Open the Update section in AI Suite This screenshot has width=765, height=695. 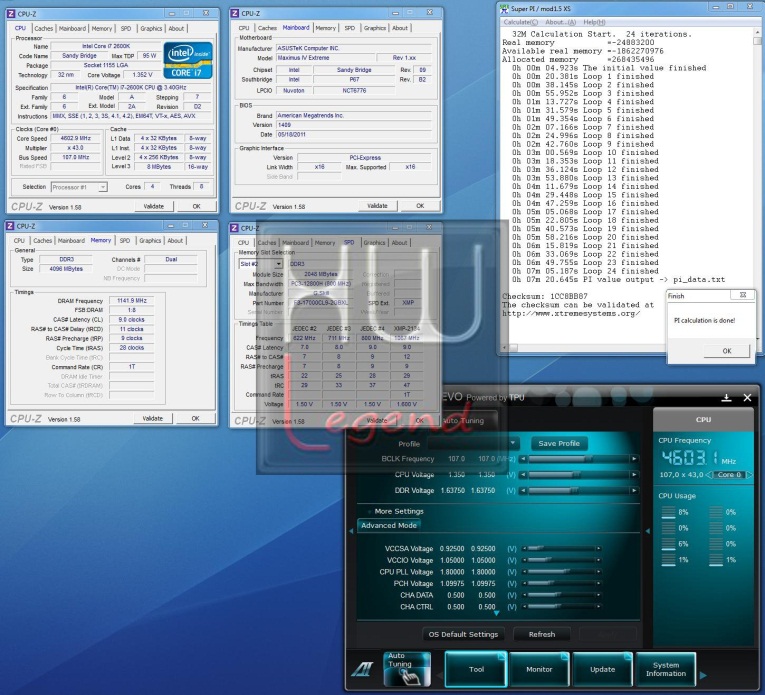pos(603,669)
